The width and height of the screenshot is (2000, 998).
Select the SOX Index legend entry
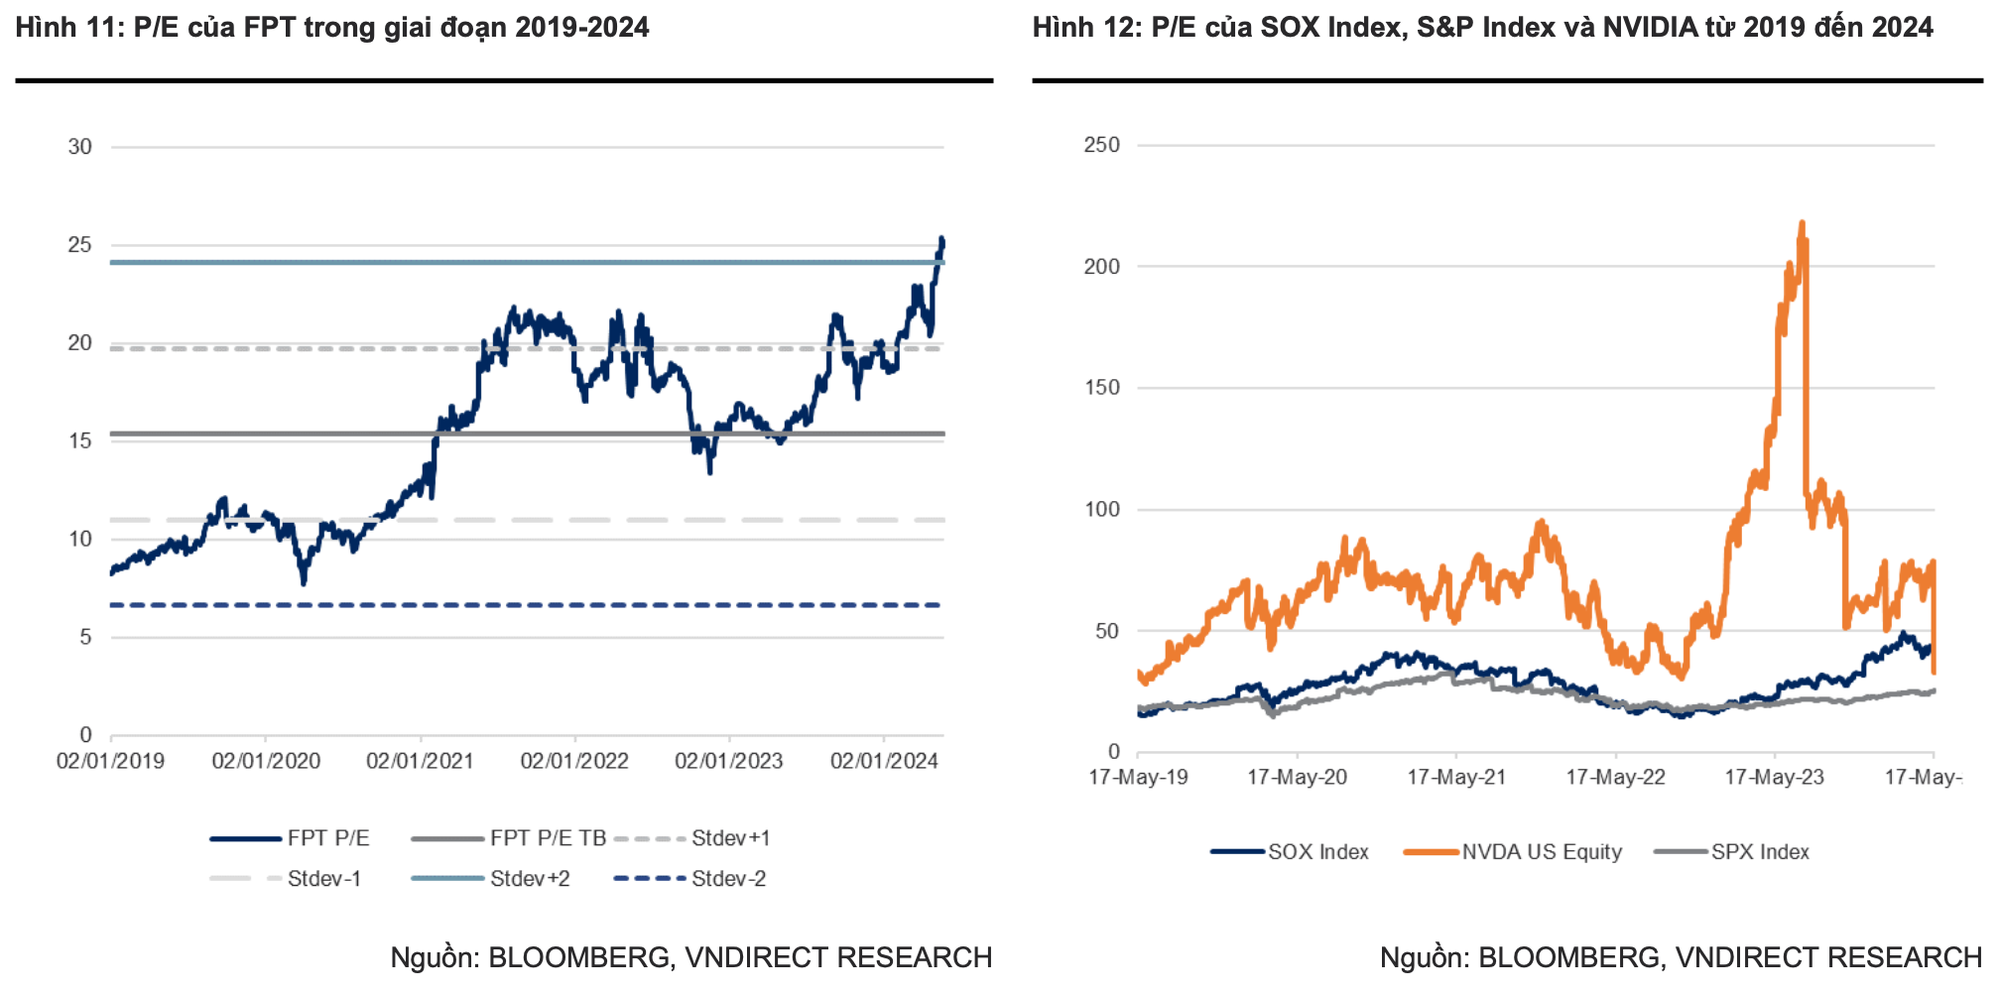click(1289, 852)
